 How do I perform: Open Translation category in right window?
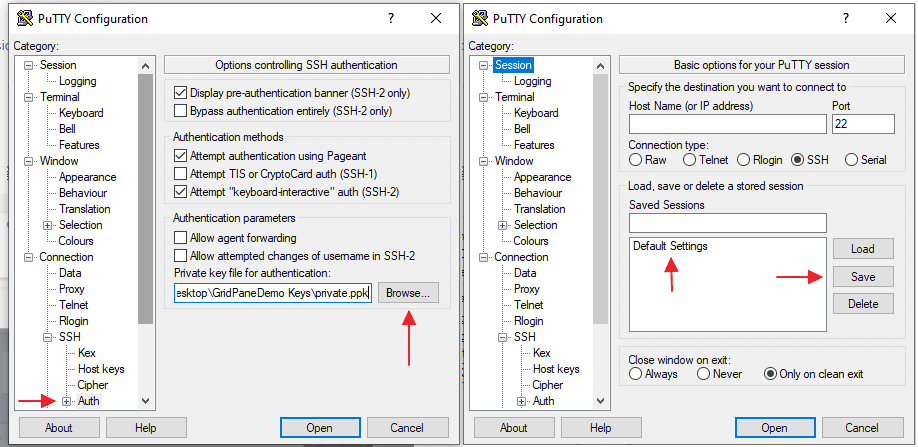[x=539, y=209]
